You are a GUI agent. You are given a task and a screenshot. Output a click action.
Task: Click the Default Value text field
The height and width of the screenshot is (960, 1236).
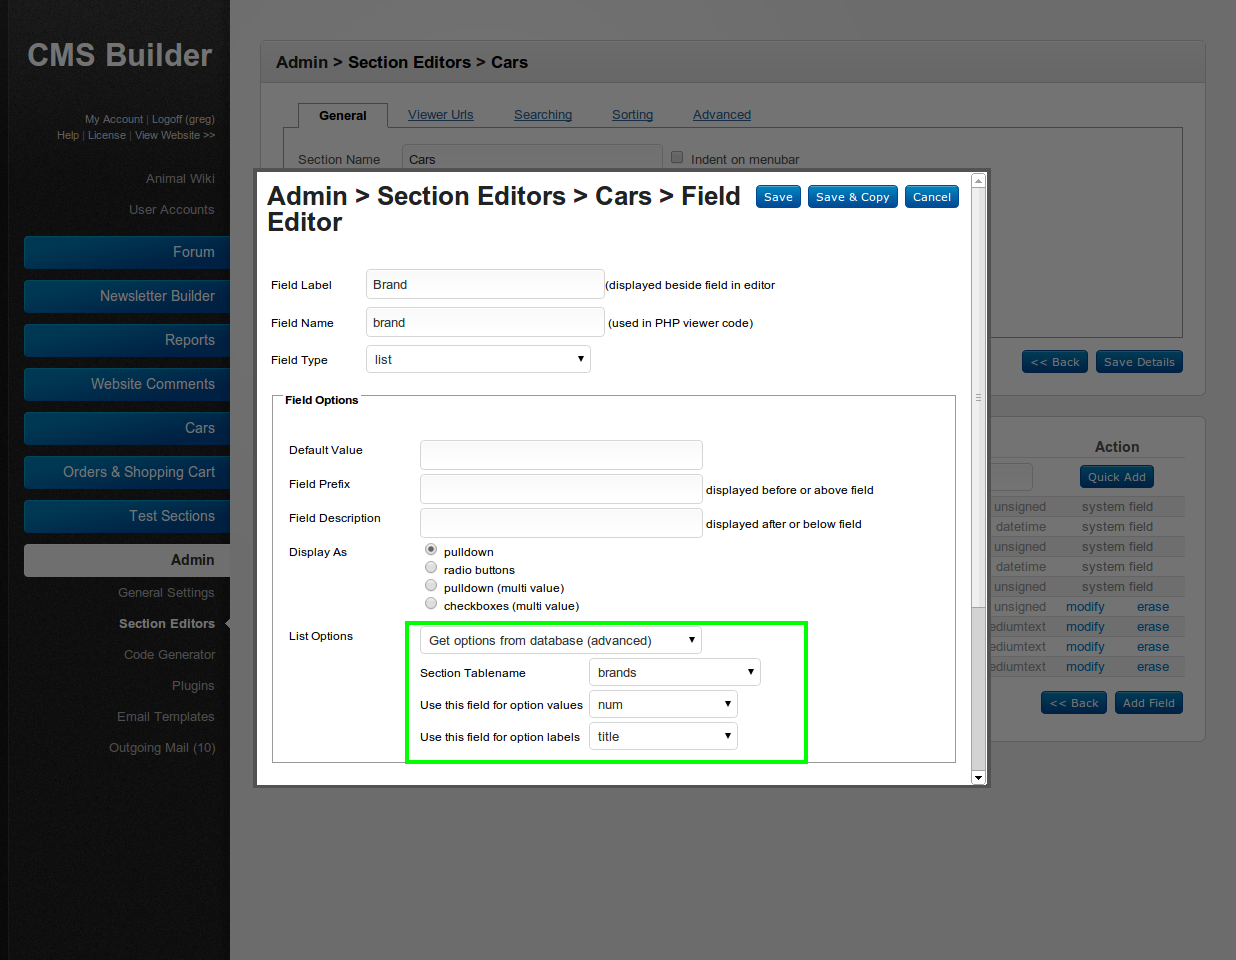tap(561, 455)
